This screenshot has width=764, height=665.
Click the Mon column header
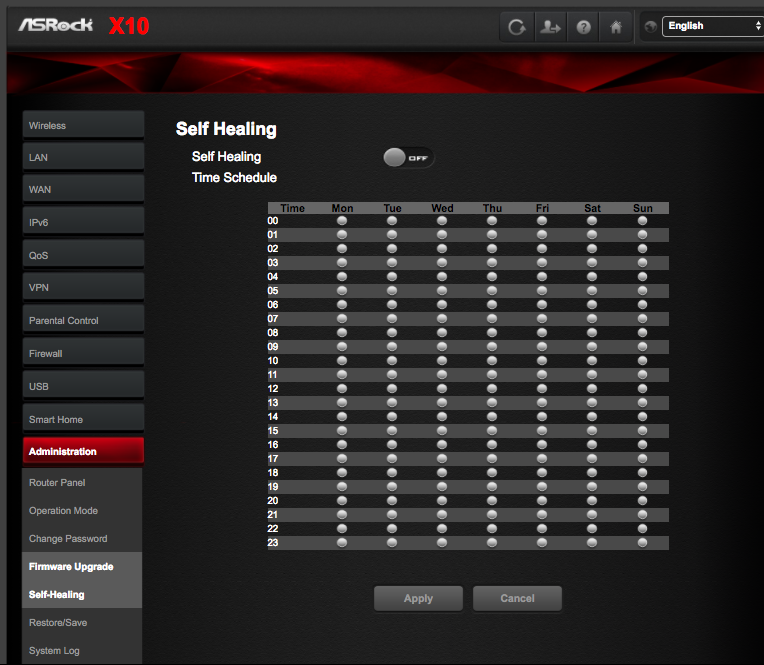pyautogui.click(x=342, y=208)
